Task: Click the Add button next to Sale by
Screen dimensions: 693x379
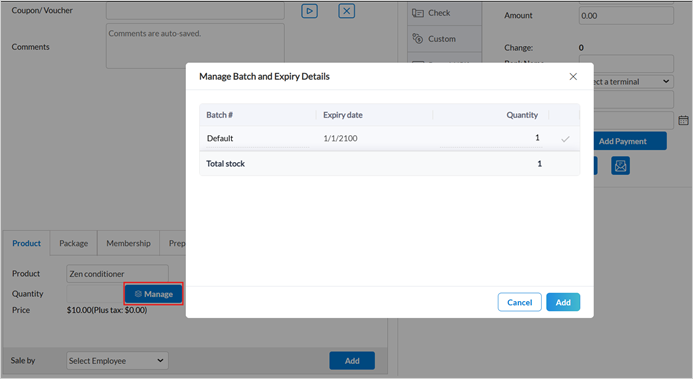Action: click(352, 361)
